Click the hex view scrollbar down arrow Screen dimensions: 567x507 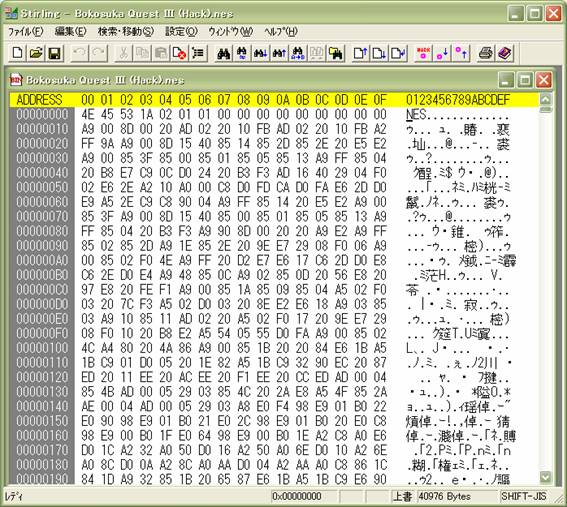(545, 477)
